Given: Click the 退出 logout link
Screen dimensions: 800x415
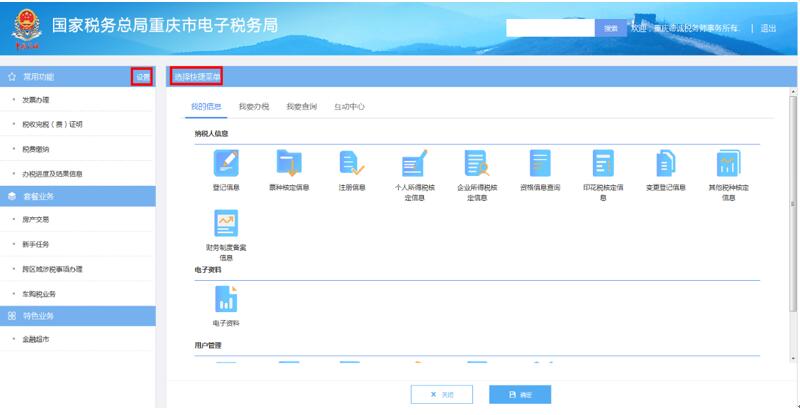Looking at the screenshot, I should (x=768, y=28).
